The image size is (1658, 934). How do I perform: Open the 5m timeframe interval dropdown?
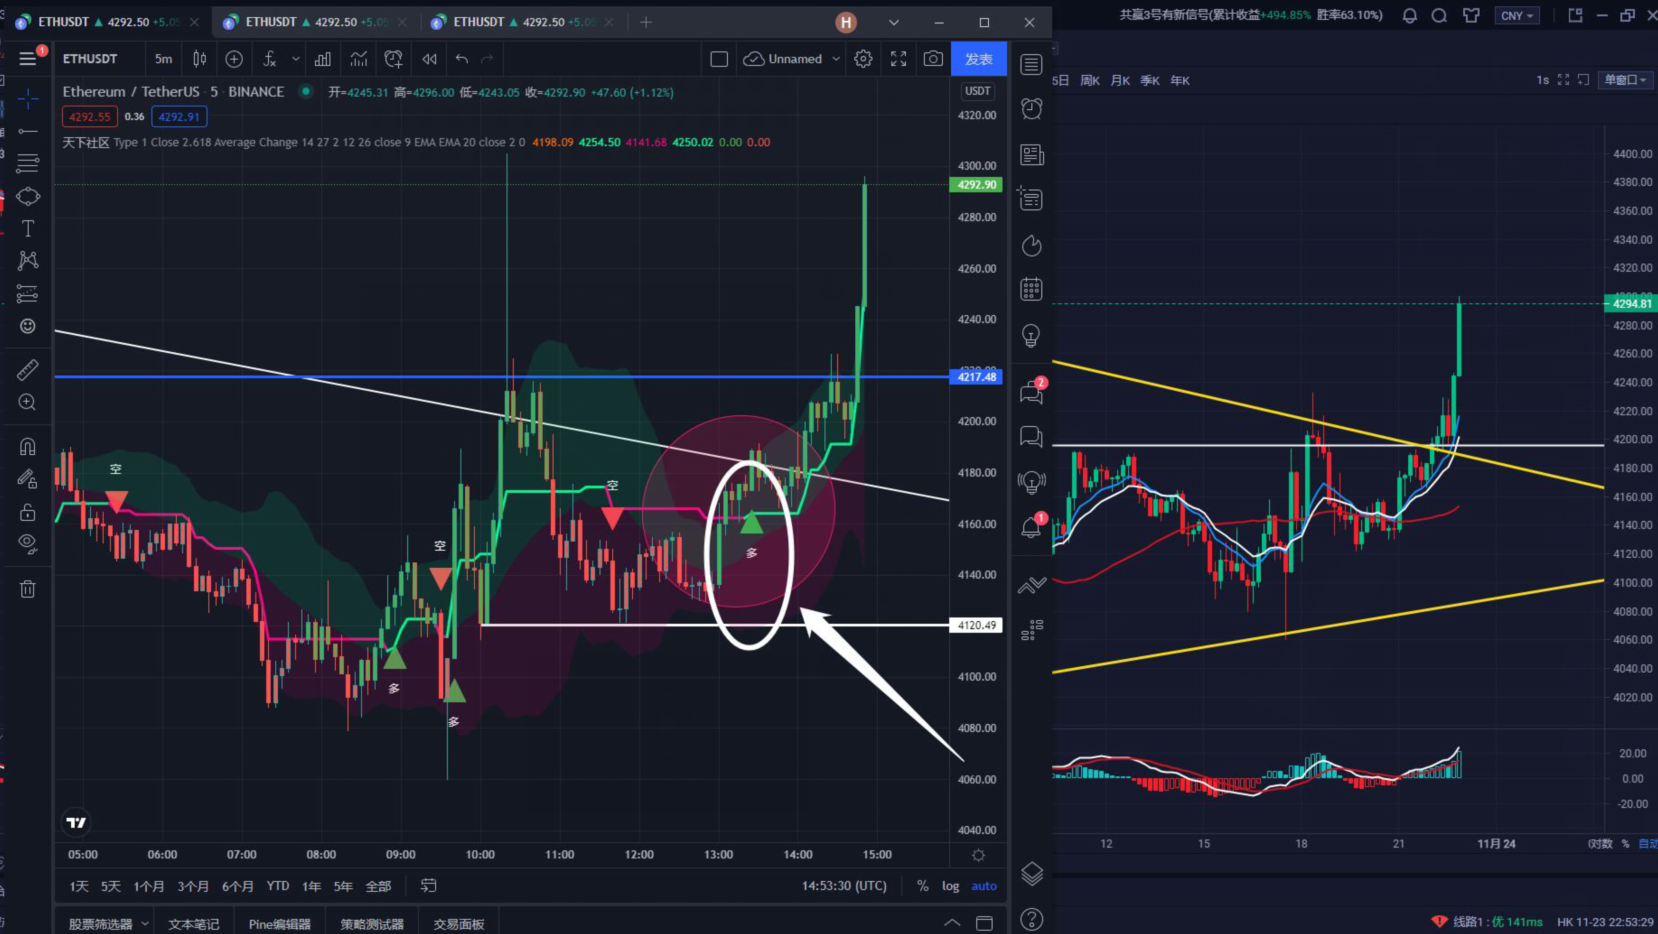tap(163, 59)
